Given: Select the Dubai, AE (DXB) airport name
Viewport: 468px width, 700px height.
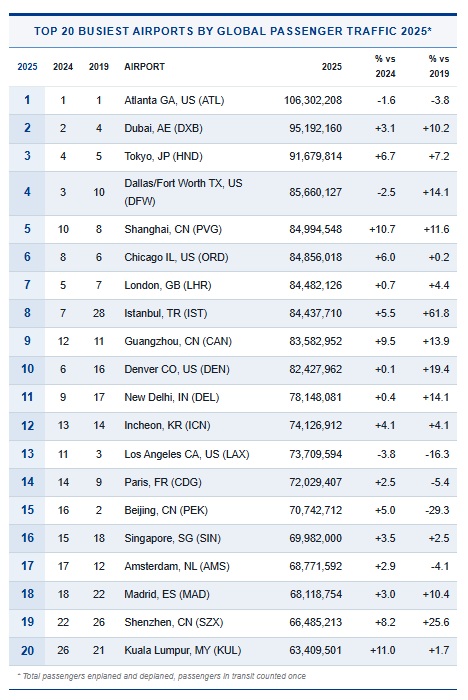Looking at the screenshot, I should 163,128.
